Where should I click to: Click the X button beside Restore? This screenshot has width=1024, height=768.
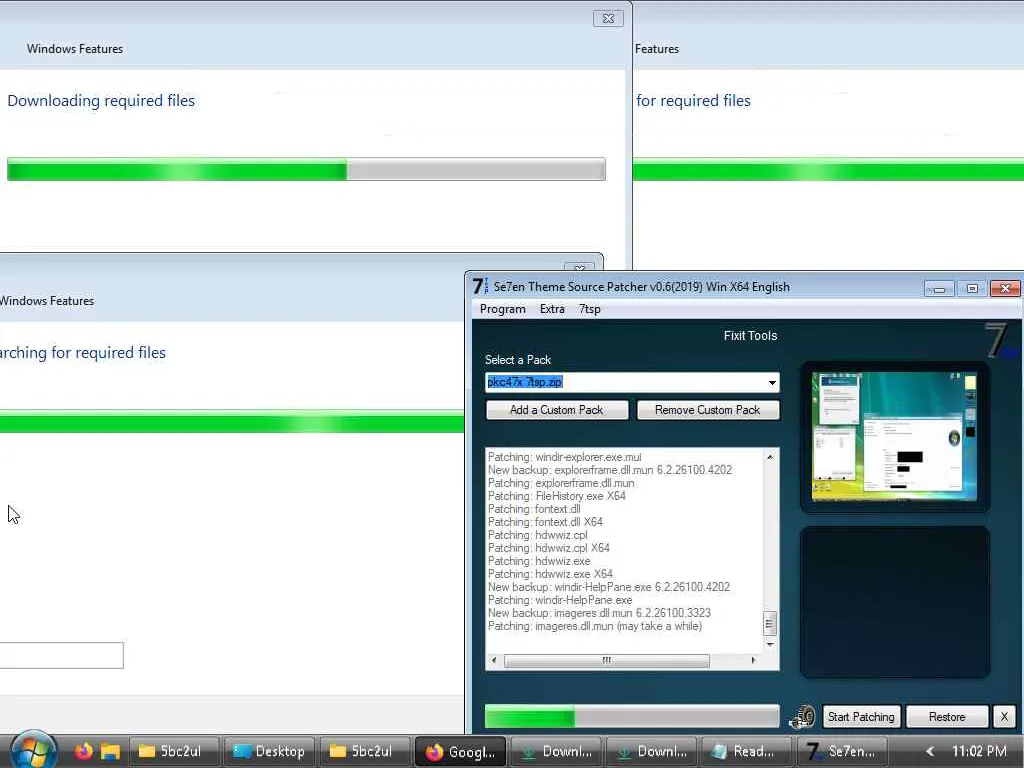(x=1004, y=716)
